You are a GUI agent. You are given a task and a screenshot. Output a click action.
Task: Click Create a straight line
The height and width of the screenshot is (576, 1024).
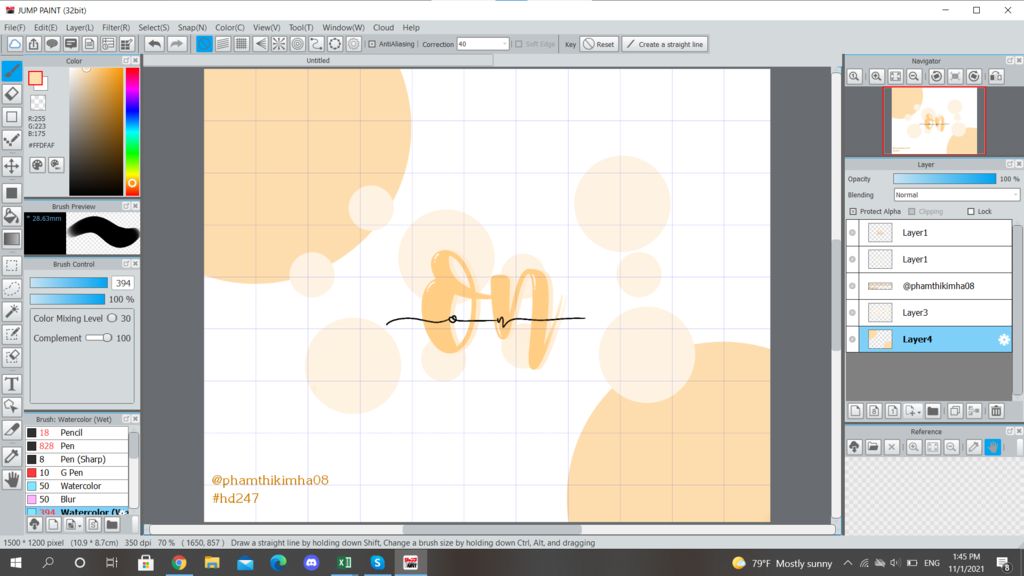click(x=665, y=44)
